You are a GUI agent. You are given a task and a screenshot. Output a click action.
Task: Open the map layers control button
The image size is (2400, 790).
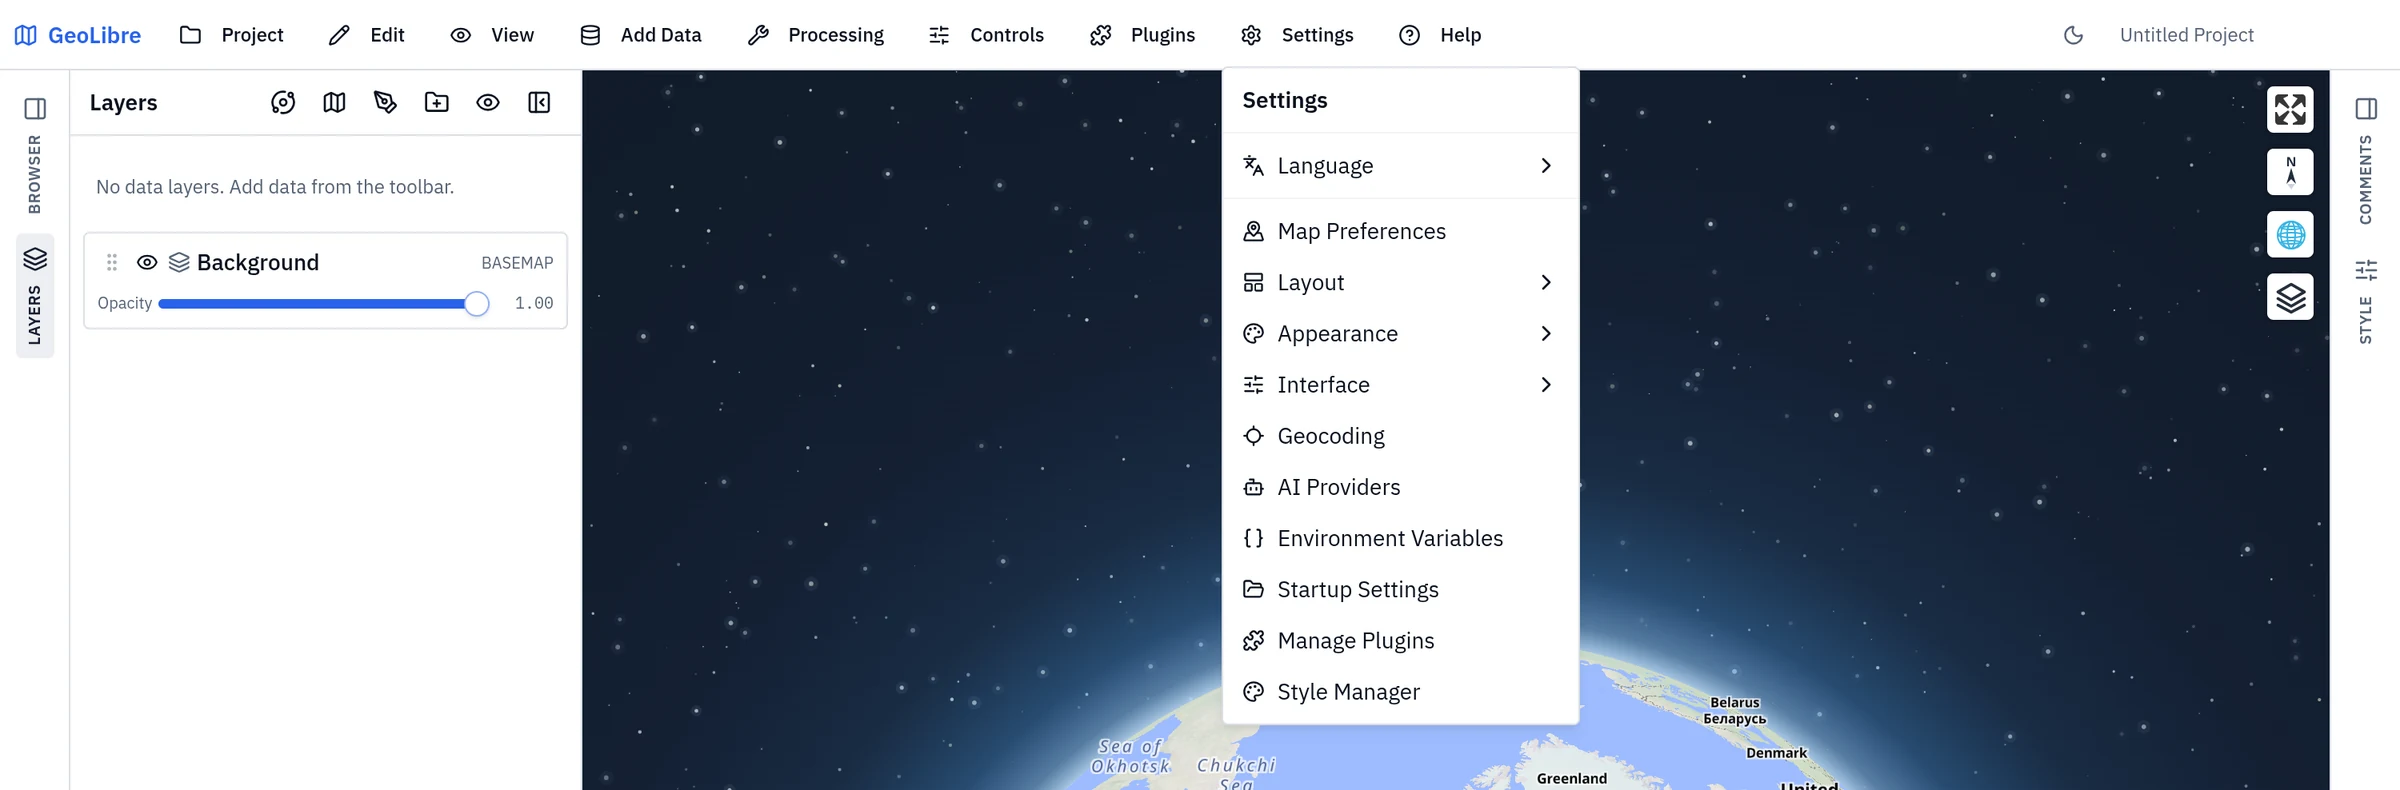2290,297
